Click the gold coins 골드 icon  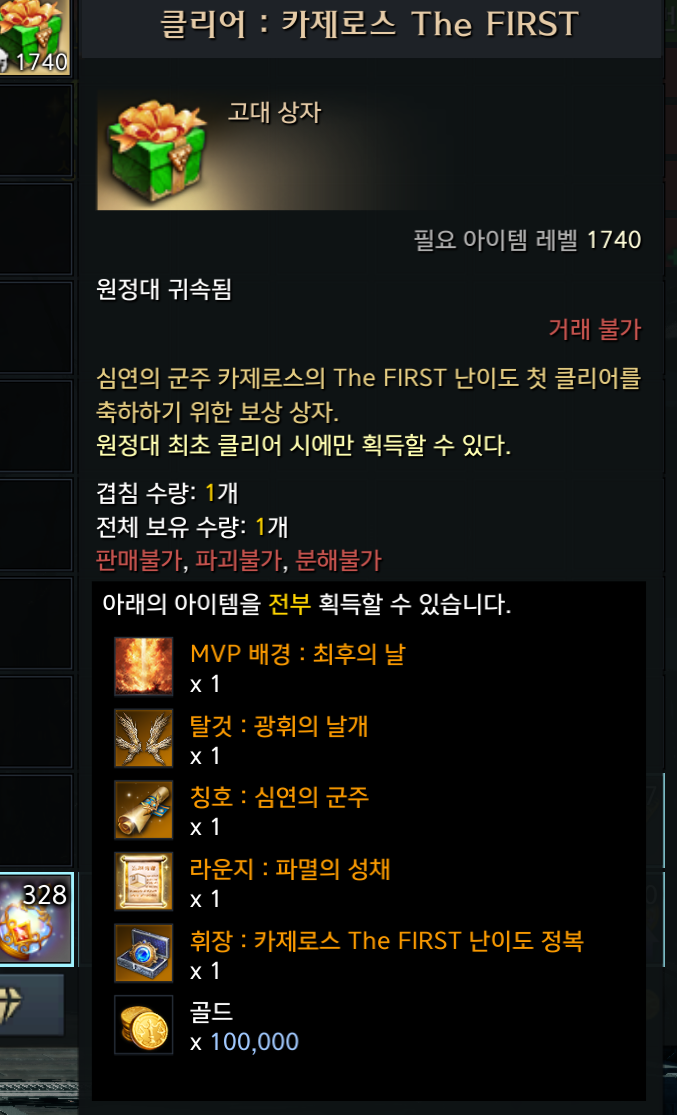coord(144,1025)
